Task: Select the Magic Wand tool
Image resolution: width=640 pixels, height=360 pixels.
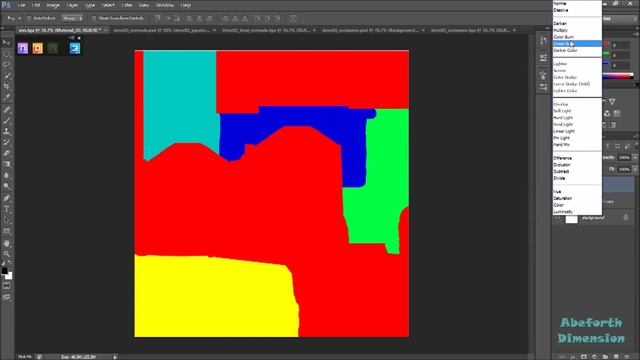Action: coord(7,76)
